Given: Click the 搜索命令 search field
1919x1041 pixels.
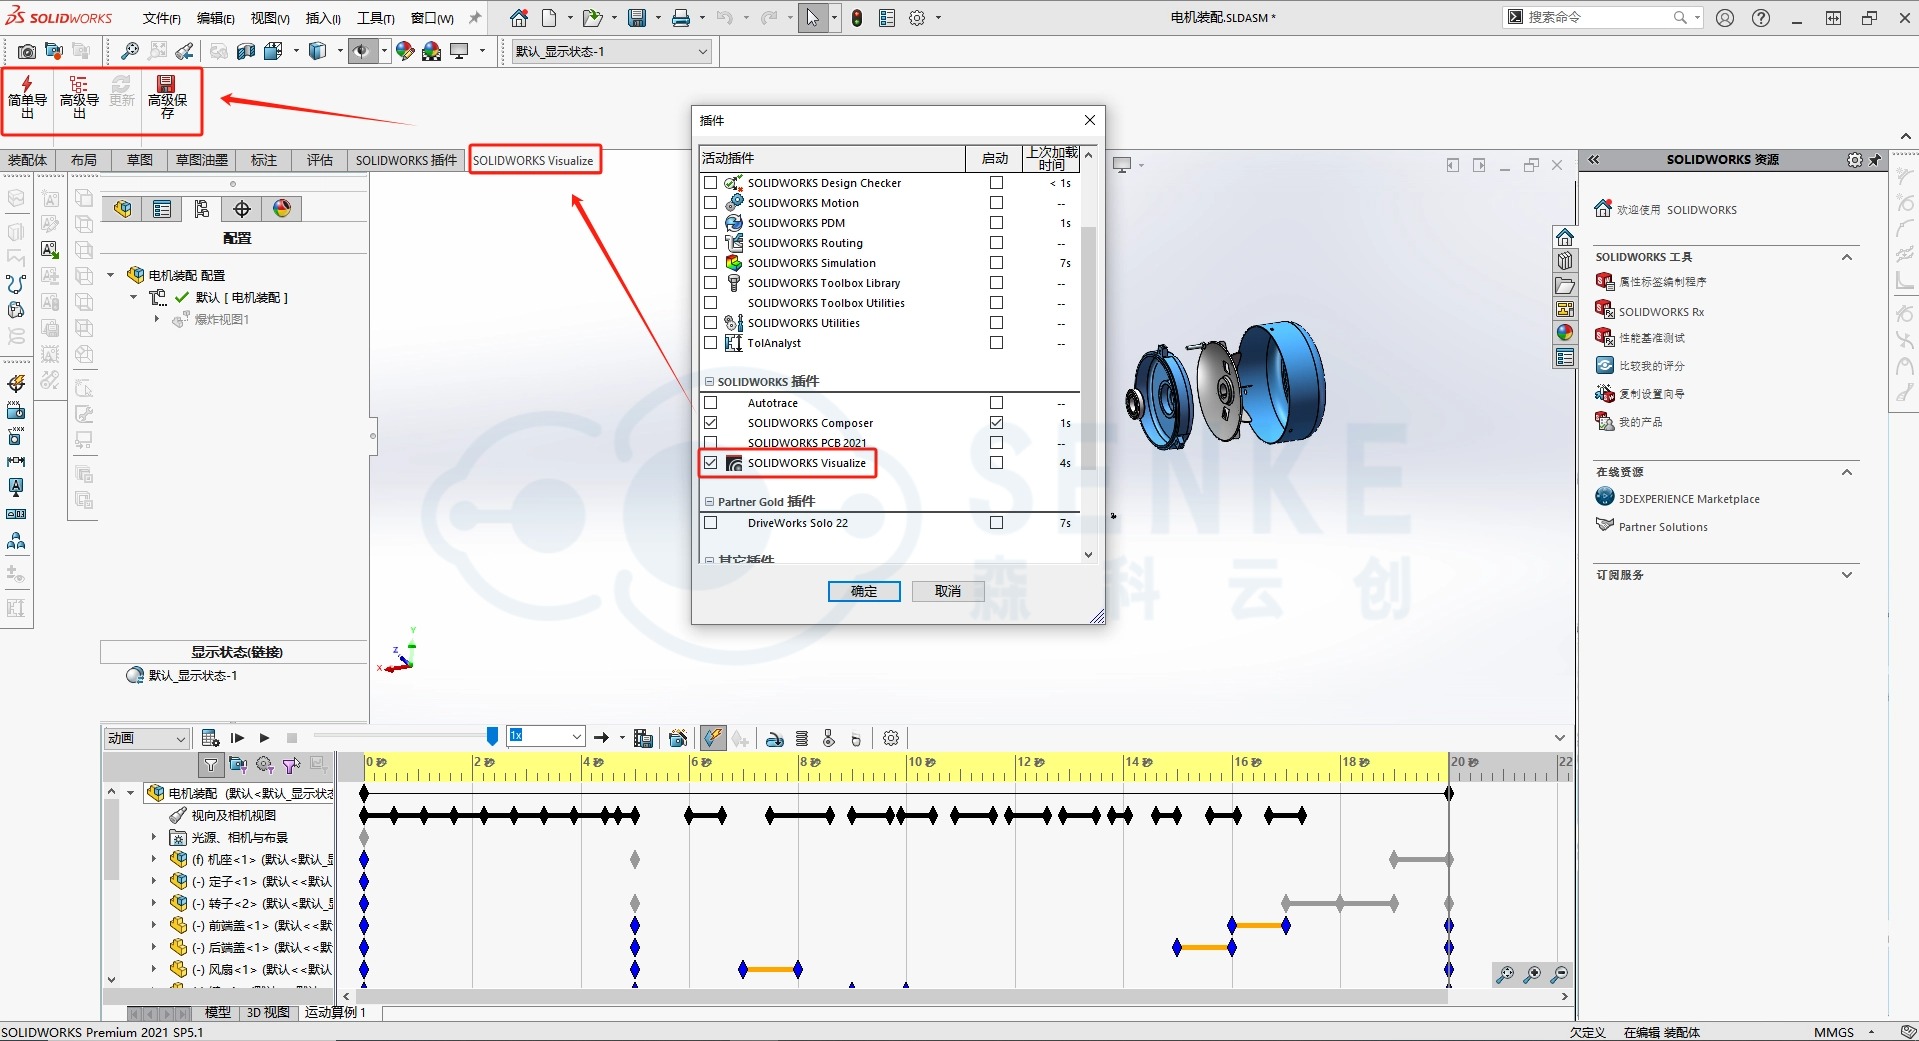Looking at the screenshot, I should (1600, 17).
